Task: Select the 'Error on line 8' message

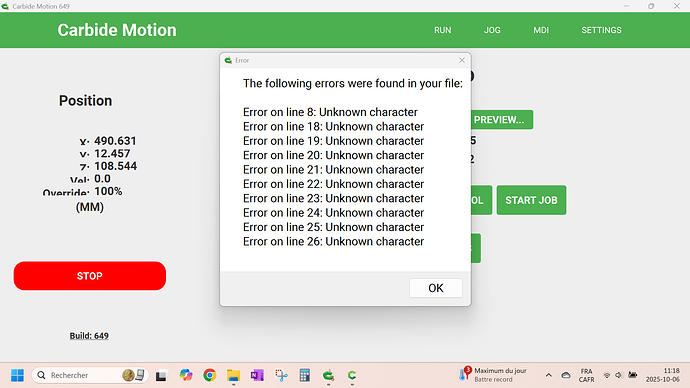Action: (x=330, y=112)
